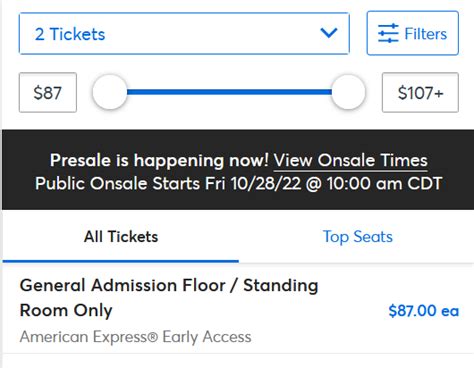Click the Public Onsale Starts date text
Image resolution: width=474 pixels, height=368 pixels.
(x=239, y=183)
